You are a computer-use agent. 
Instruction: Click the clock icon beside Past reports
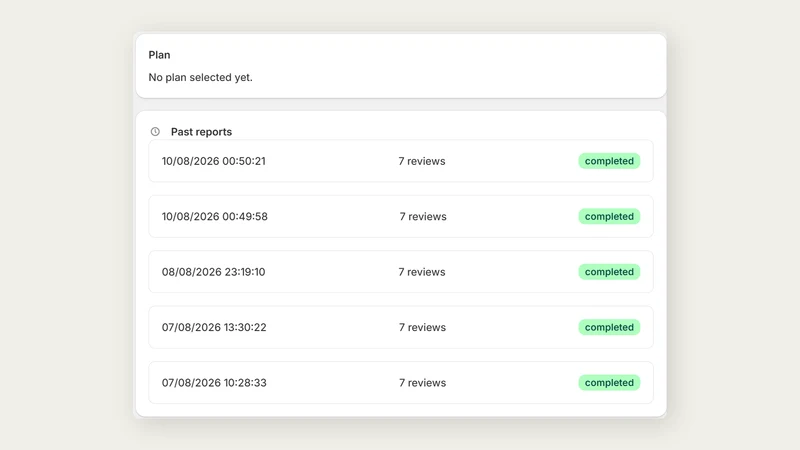155,132
